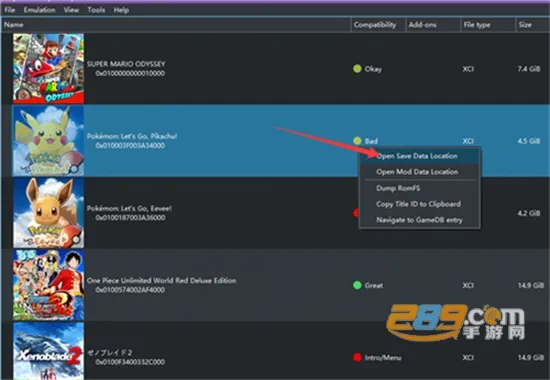The height and width of the screenshot is (380, 550).
Task: Click the Intro/Menu compatibility label
Action: coord(383,358)
